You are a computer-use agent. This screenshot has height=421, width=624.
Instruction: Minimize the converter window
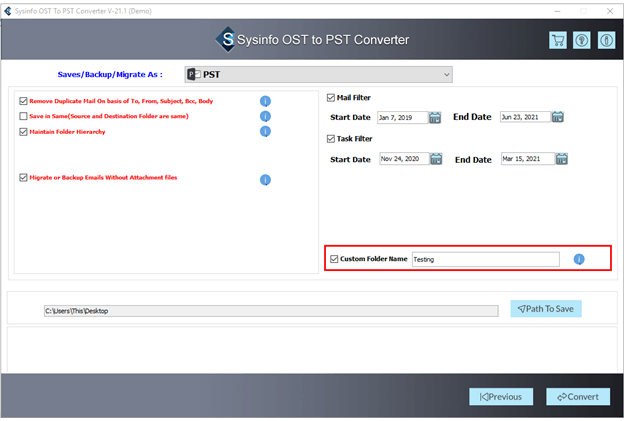557,11
